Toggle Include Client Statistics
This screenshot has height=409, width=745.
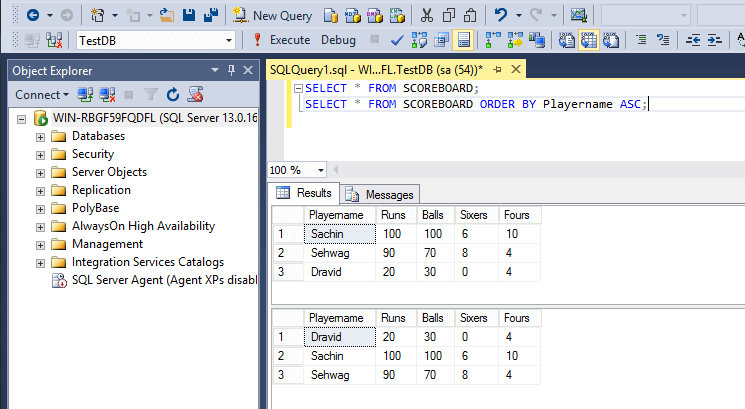point(537,40)
